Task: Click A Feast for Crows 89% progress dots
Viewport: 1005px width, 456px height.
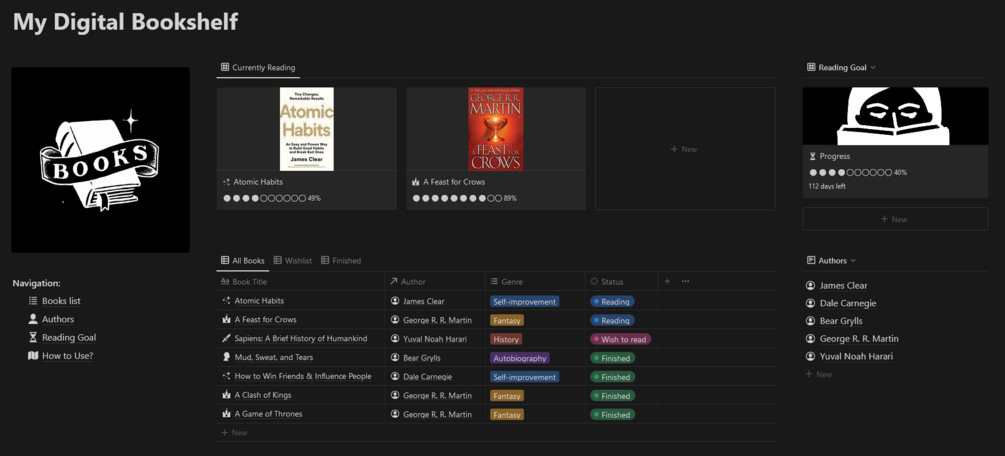Action: [x=457, y=198]
